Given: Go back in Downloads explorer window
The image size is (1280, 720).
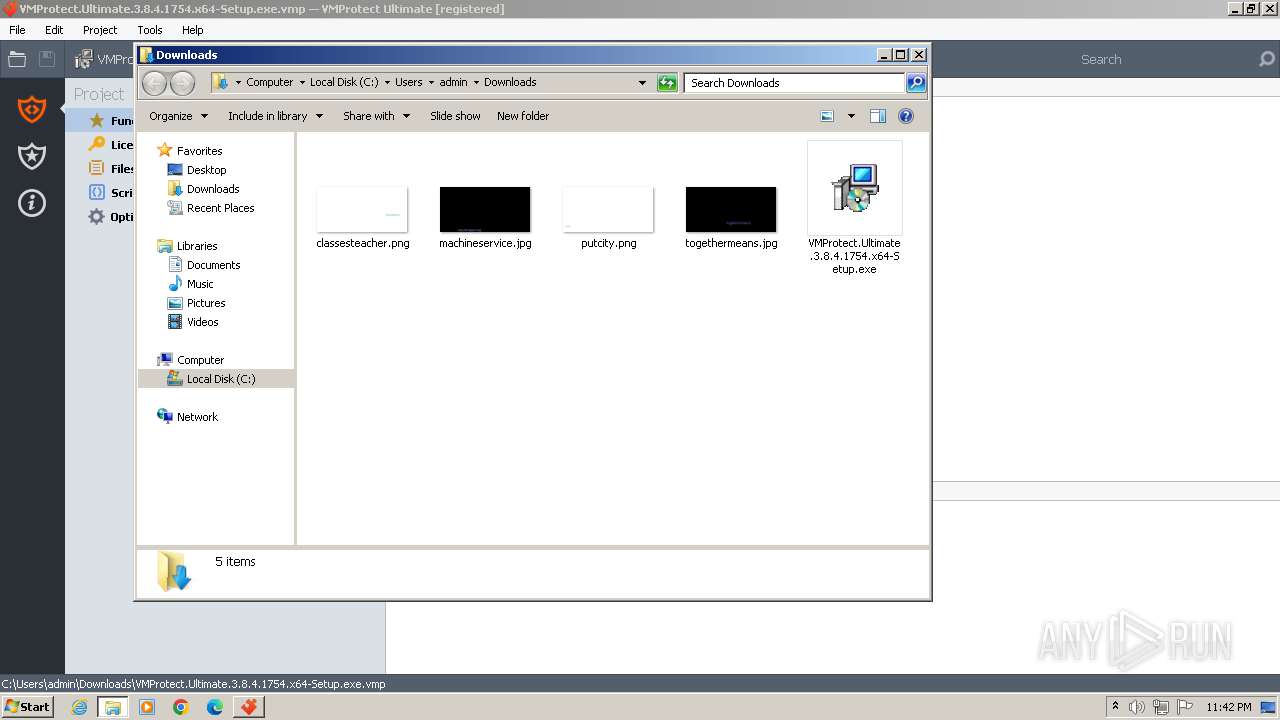Looking at the screenshot, I should [x=155, y=83].
